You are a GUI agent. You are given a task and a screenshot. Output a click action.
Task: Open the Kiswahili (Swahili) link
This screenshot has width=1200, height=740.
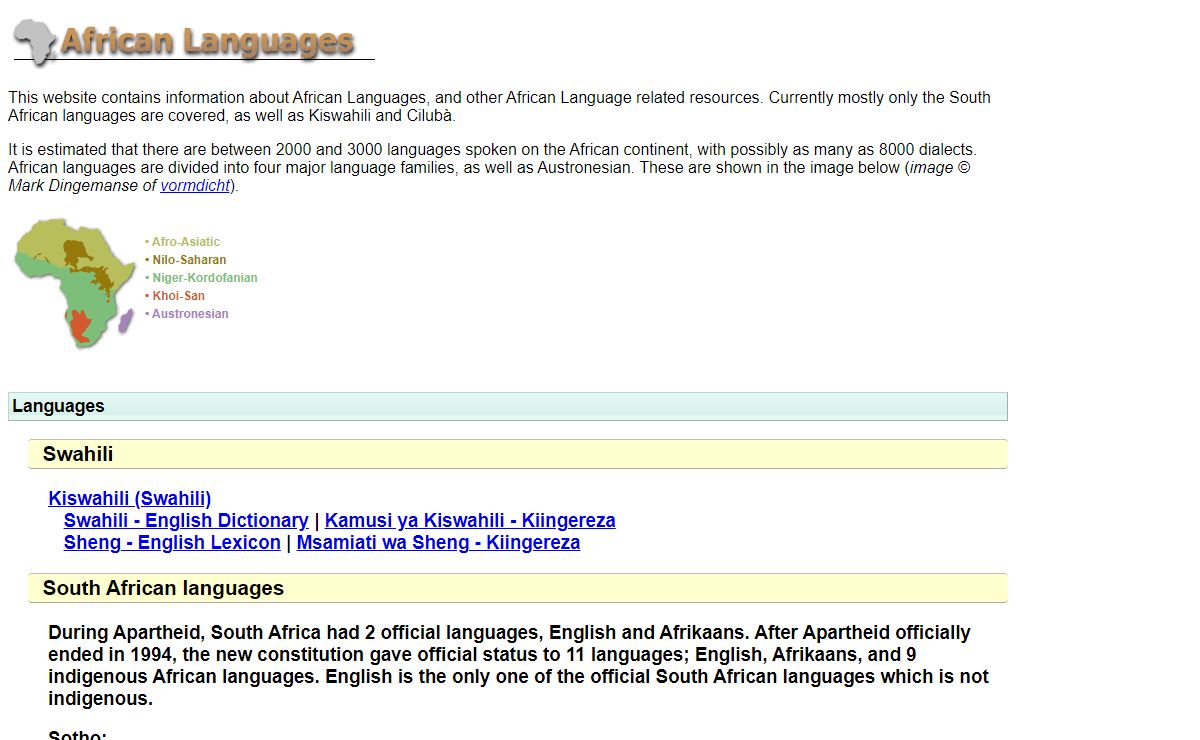tap(130, 498)
